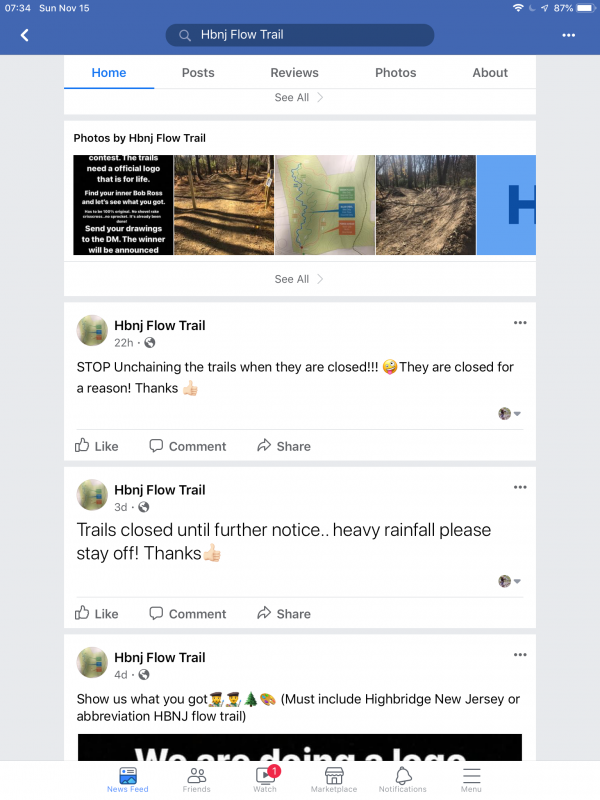Open post options for the 22h post

(520, 322)
